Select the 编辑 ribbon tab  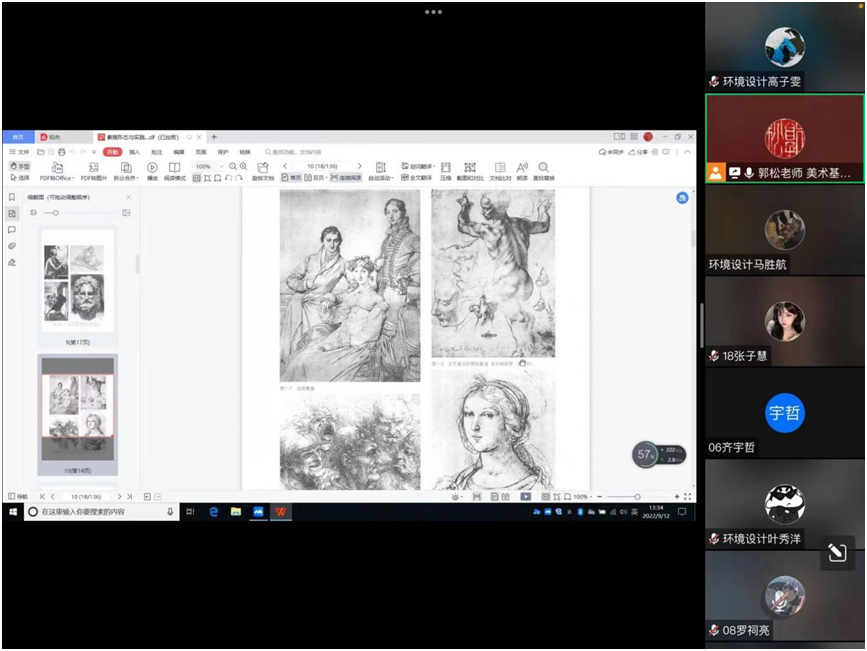point(179,152)
